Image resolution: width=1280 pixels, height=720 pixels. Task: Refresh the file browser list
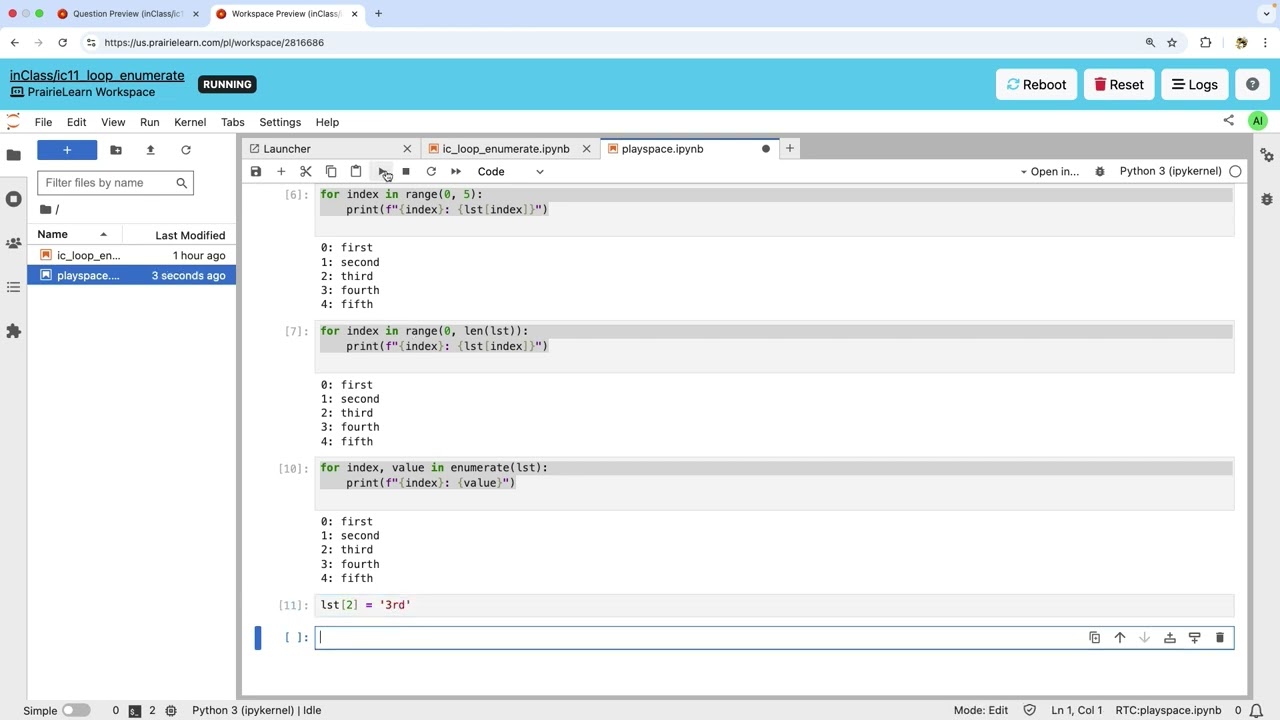(185, 150)
